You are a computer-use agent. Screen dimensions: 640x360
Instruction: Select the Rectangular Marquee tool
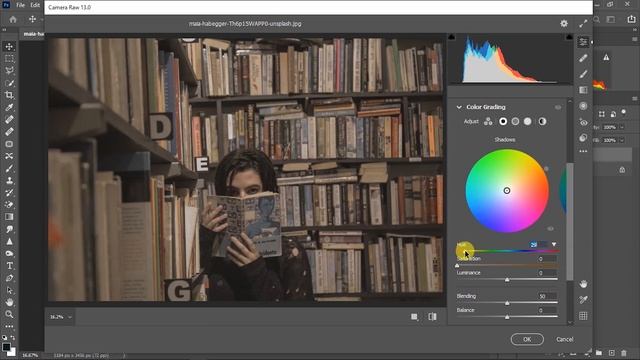(x=9, y=58)
